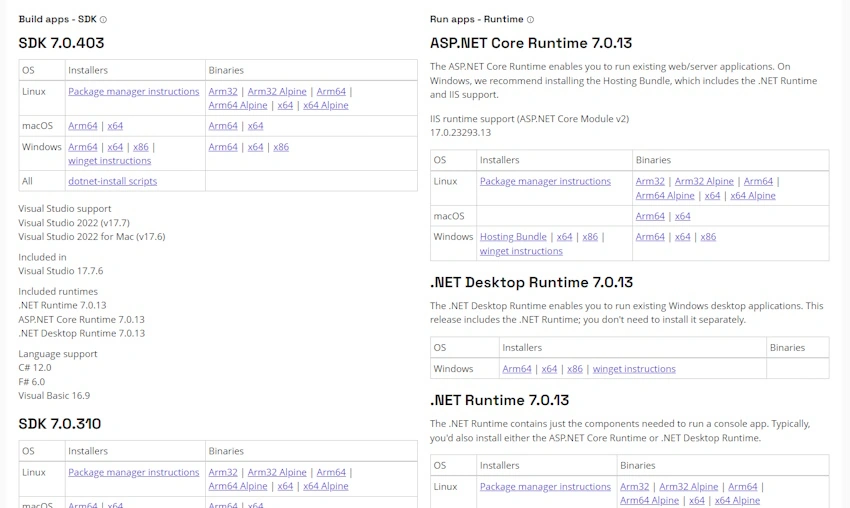Download SDK 7.0.403 Windows x64 binary

[255, 147]
